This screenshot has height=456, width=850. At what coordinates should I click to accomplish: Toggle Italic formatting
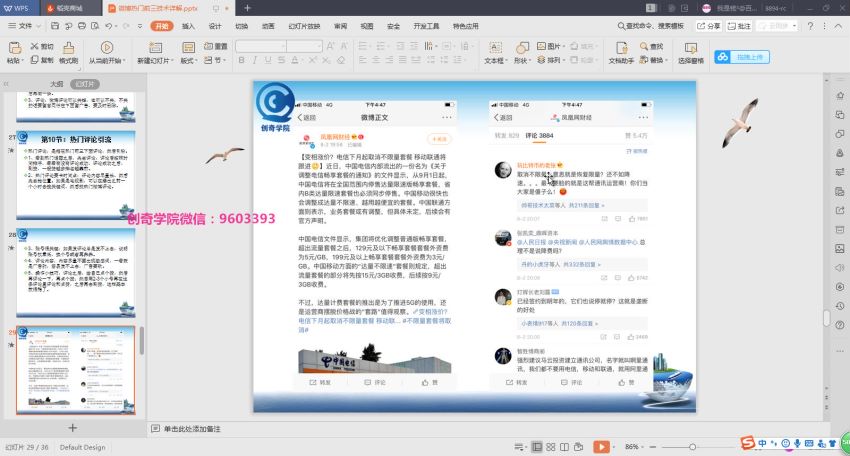point(255,60)
